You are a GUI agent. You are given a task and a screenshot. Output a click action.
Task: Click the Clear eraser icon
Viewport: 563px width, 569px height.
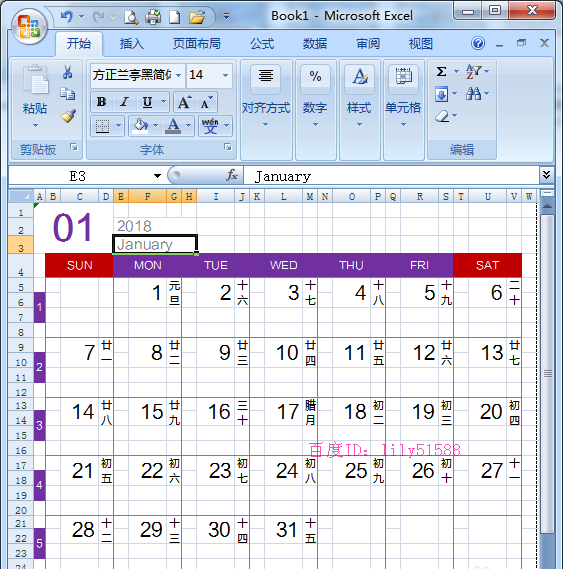coord(442,116)
